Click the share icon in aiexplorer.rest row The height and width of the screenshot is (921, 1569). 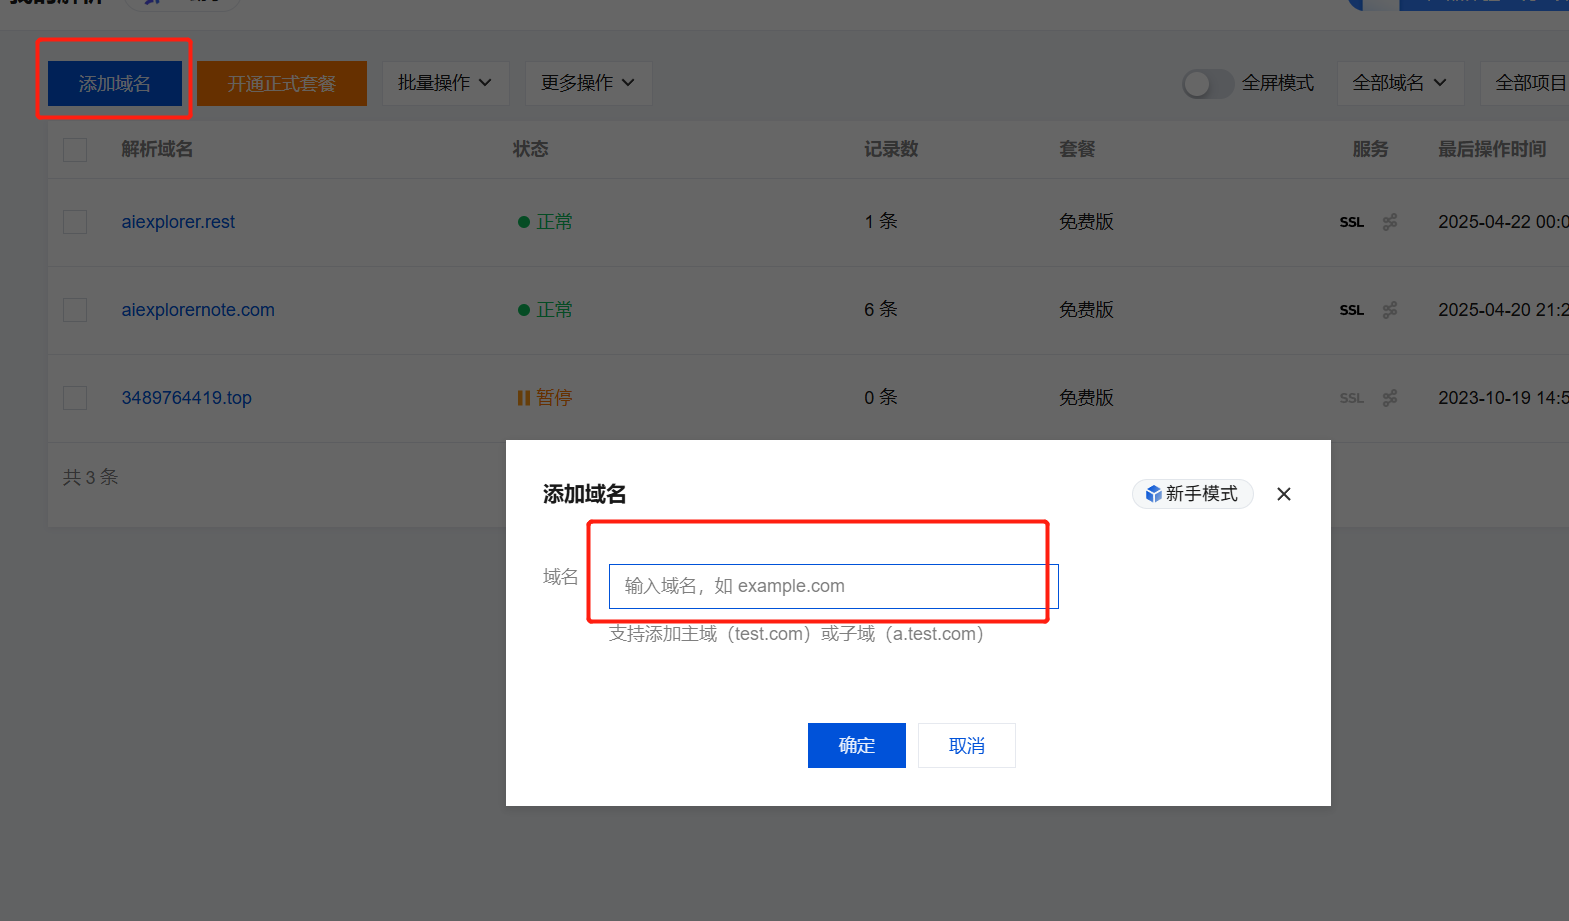[1390, 222]
